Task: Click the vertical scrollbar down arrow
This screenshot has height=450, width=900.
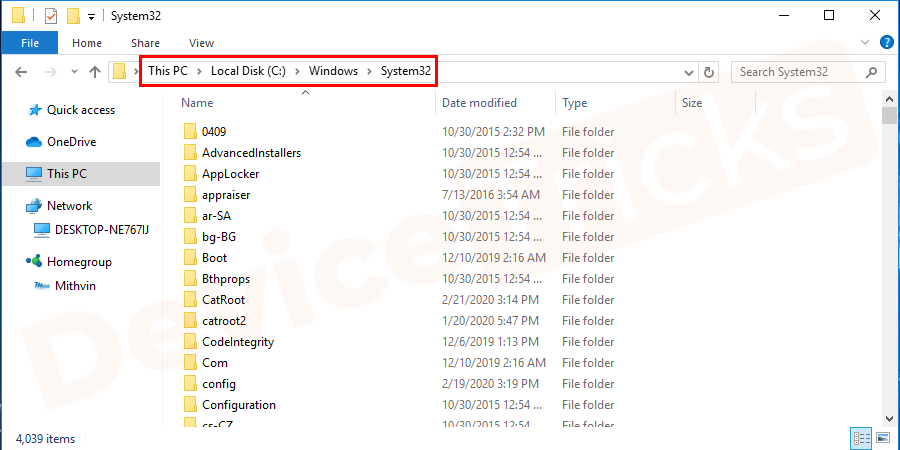Action: [x=889, y=417]
